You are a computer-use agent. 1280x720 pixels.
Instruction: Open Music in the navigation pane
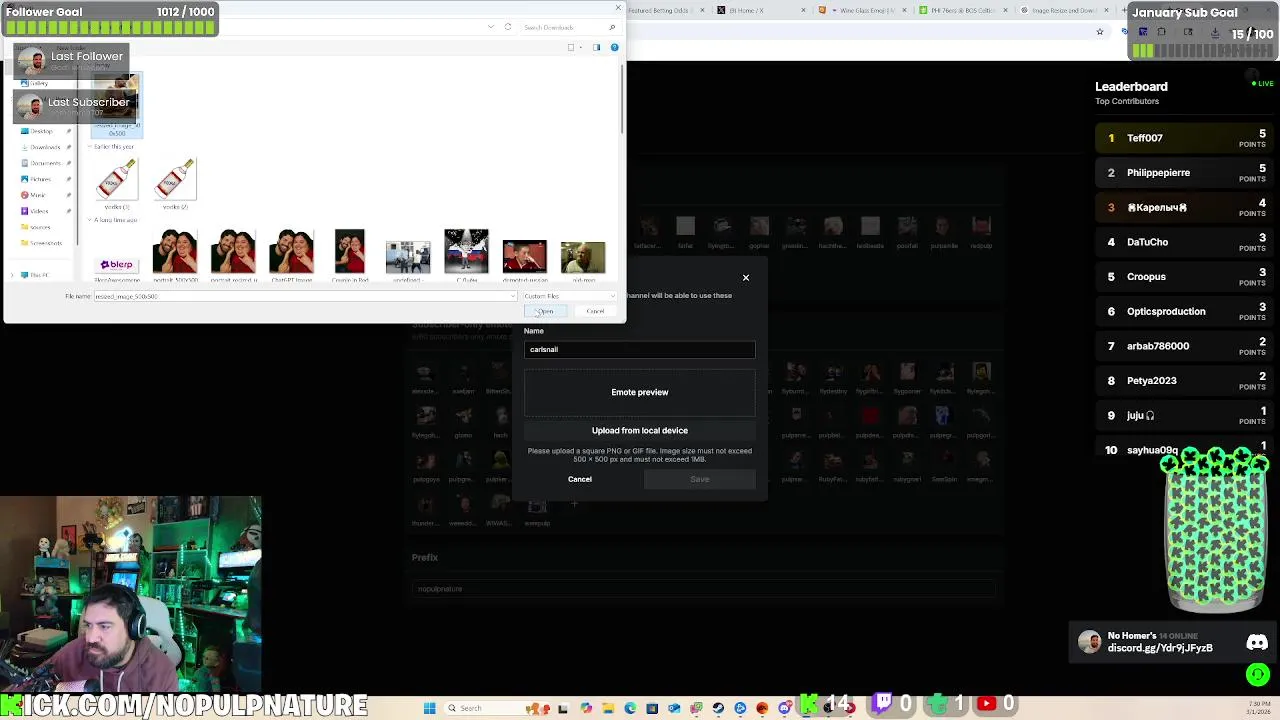38,195
